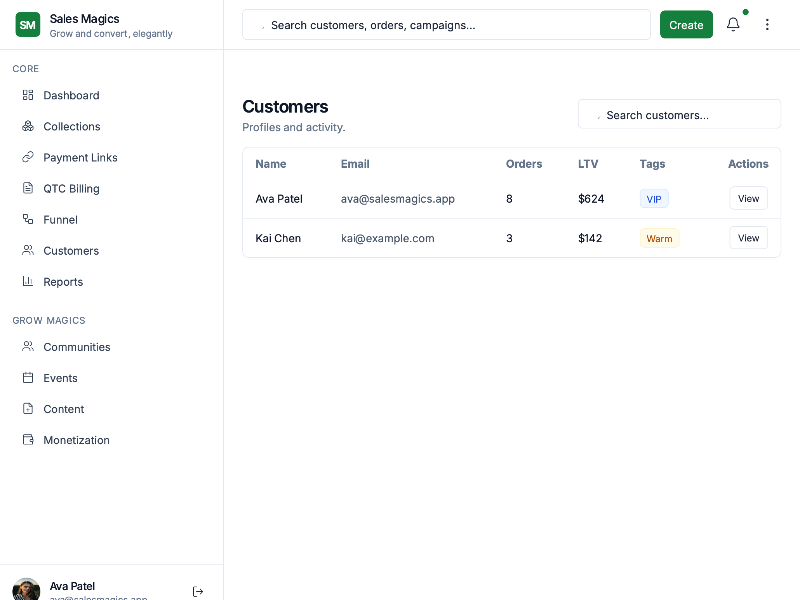Click the Customers people icon
The width and height of the screenshot is (800, 600).
28,250
